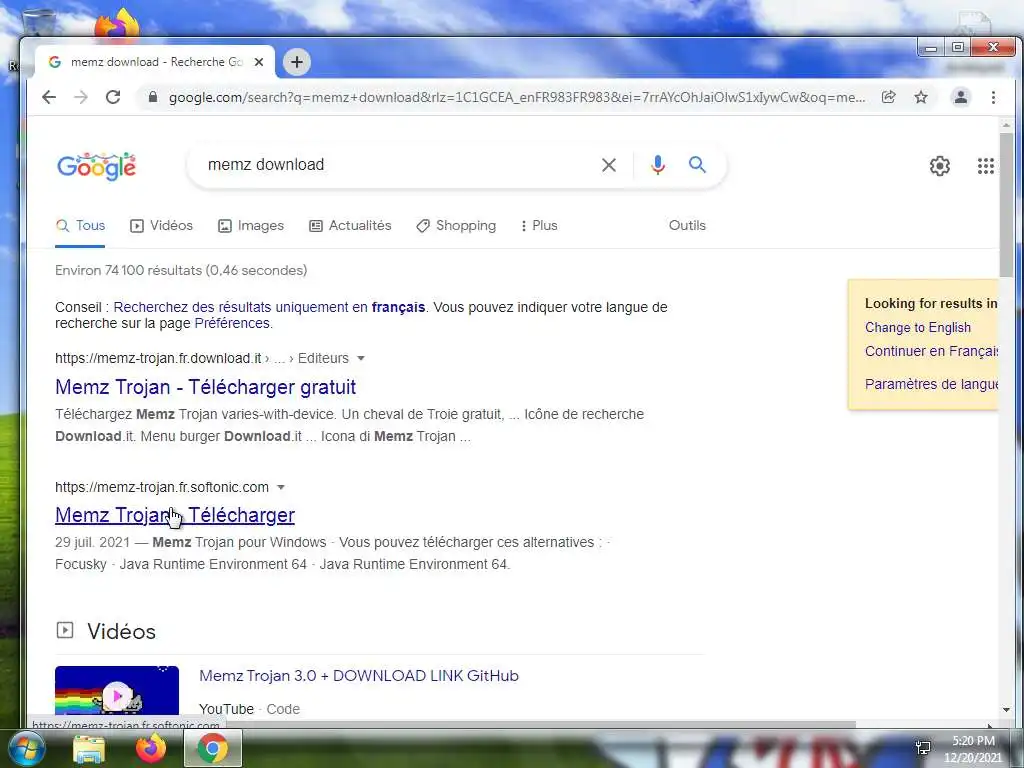Submit search with the magnifier icon

(697, 165)
